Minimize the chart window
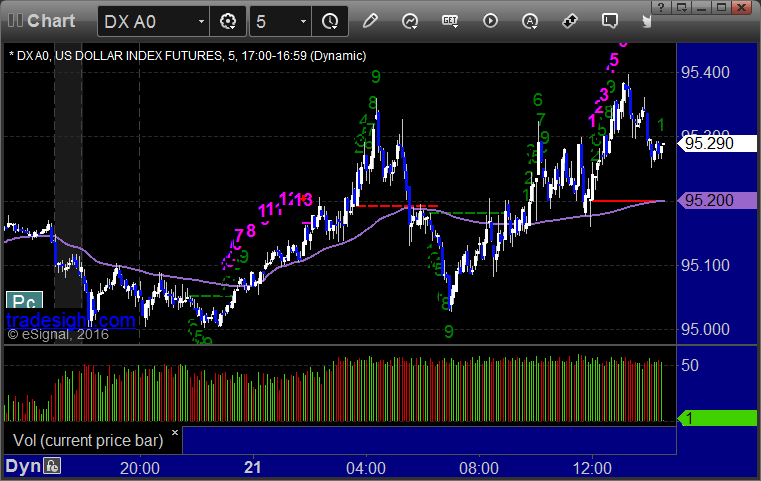The width and height of the screenshot is (761, 481). click(x=701, y=7)
